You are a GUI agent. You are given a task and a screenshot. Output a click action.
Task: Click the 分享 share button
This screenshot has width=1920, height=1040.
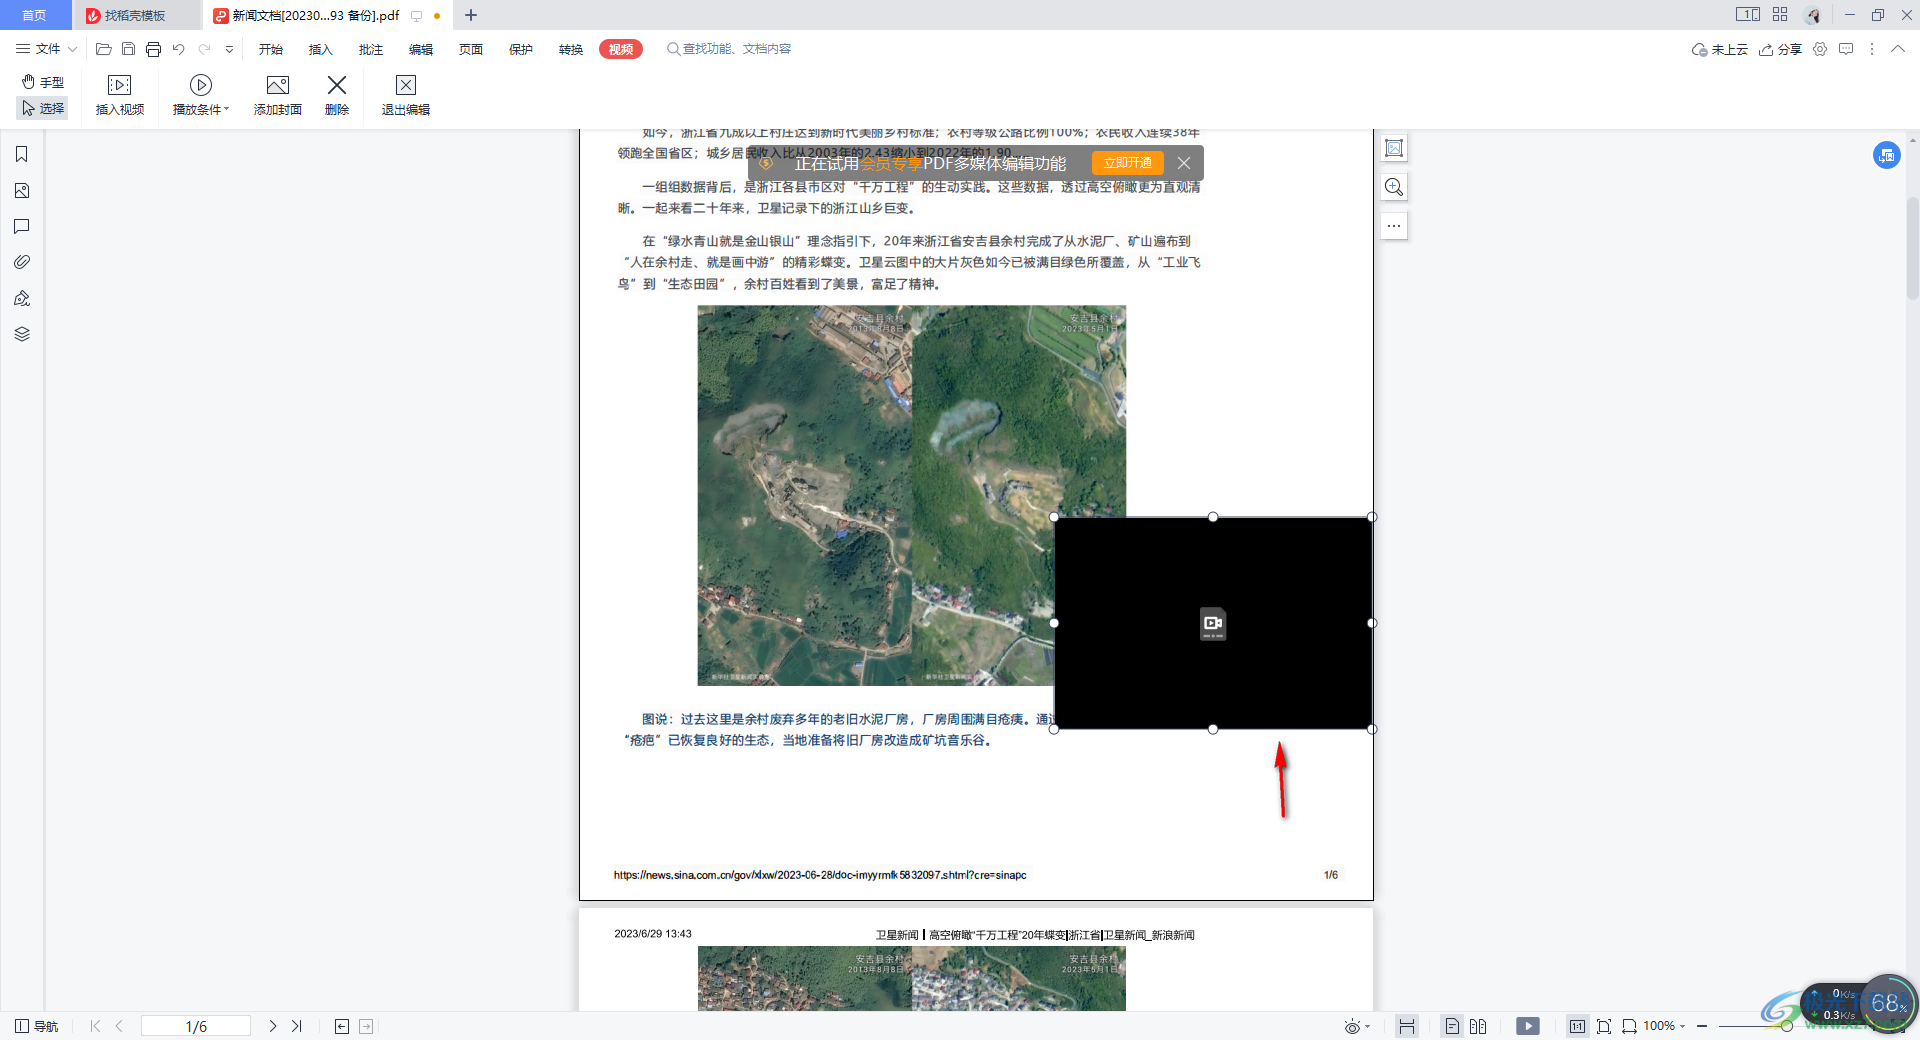[1781, 49]
